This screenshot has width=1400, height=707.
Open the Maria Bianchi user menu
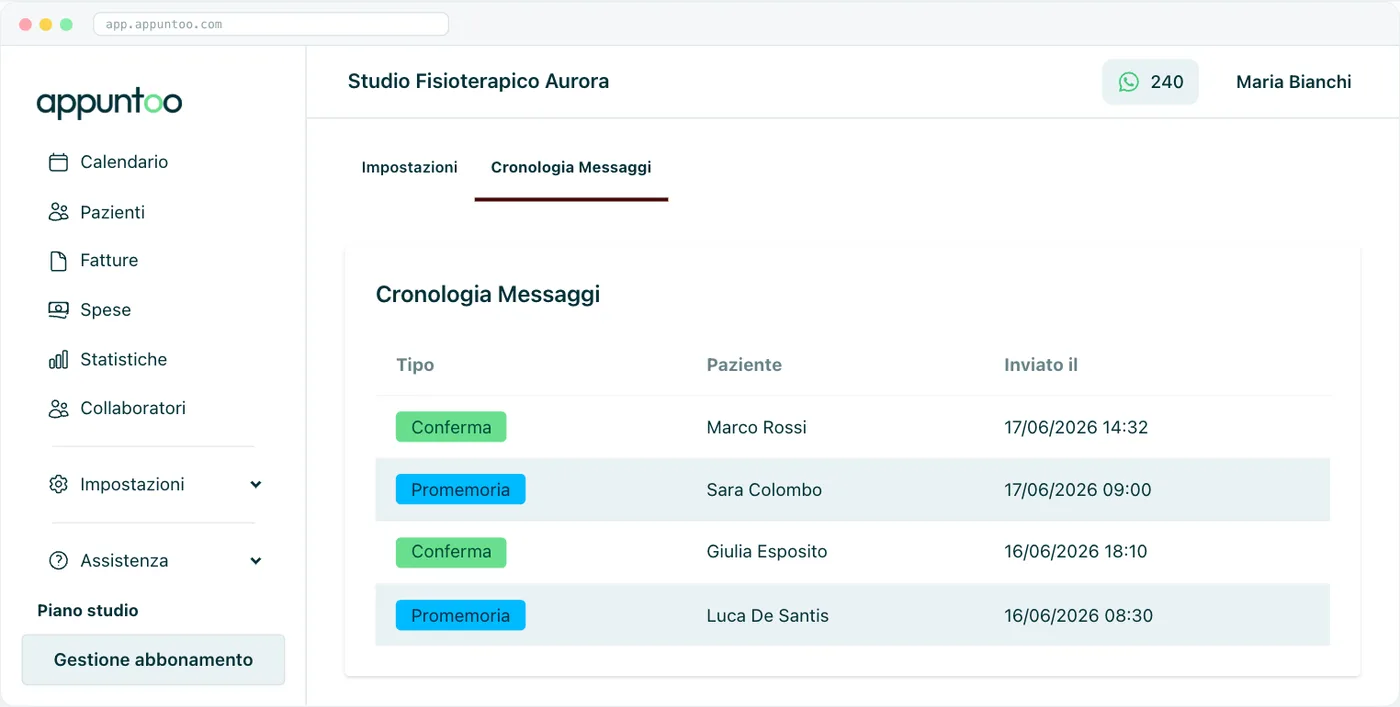[x=1294, y=82]
